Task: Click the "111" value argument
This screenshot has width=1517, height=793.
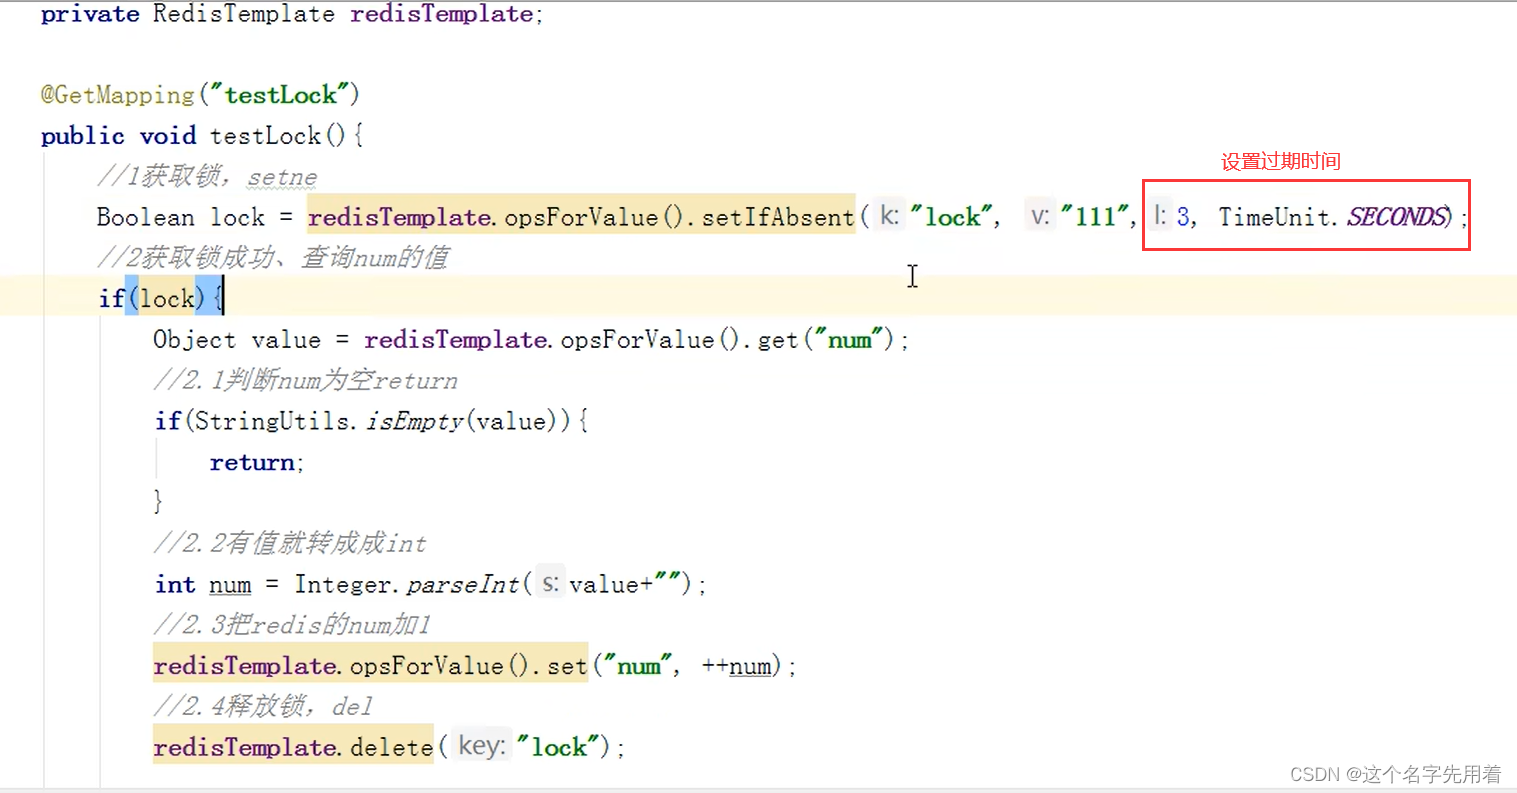Action: (1094, 217)
